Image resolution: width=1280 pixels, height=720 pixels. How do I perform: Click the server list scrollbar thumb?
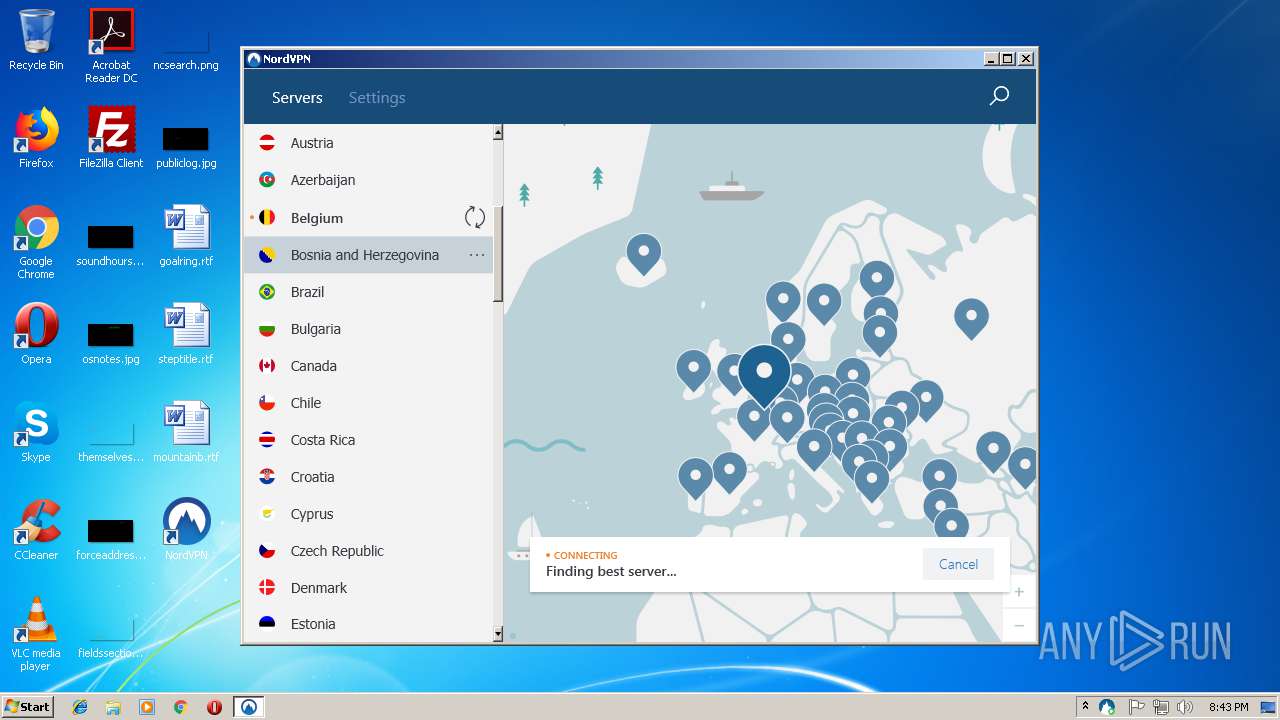(x=498, y=254)
